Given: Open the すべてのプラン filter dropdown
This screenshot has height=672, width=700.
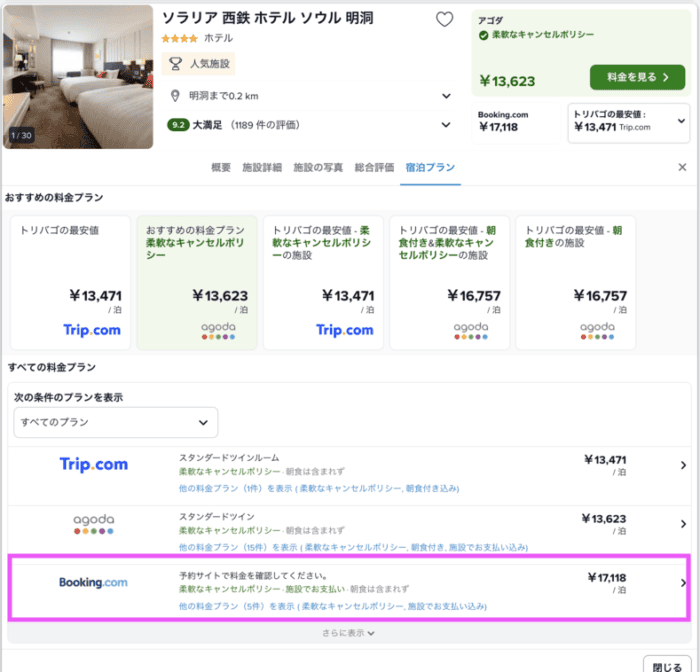Looking at the screenshot, I should point(116,422).
